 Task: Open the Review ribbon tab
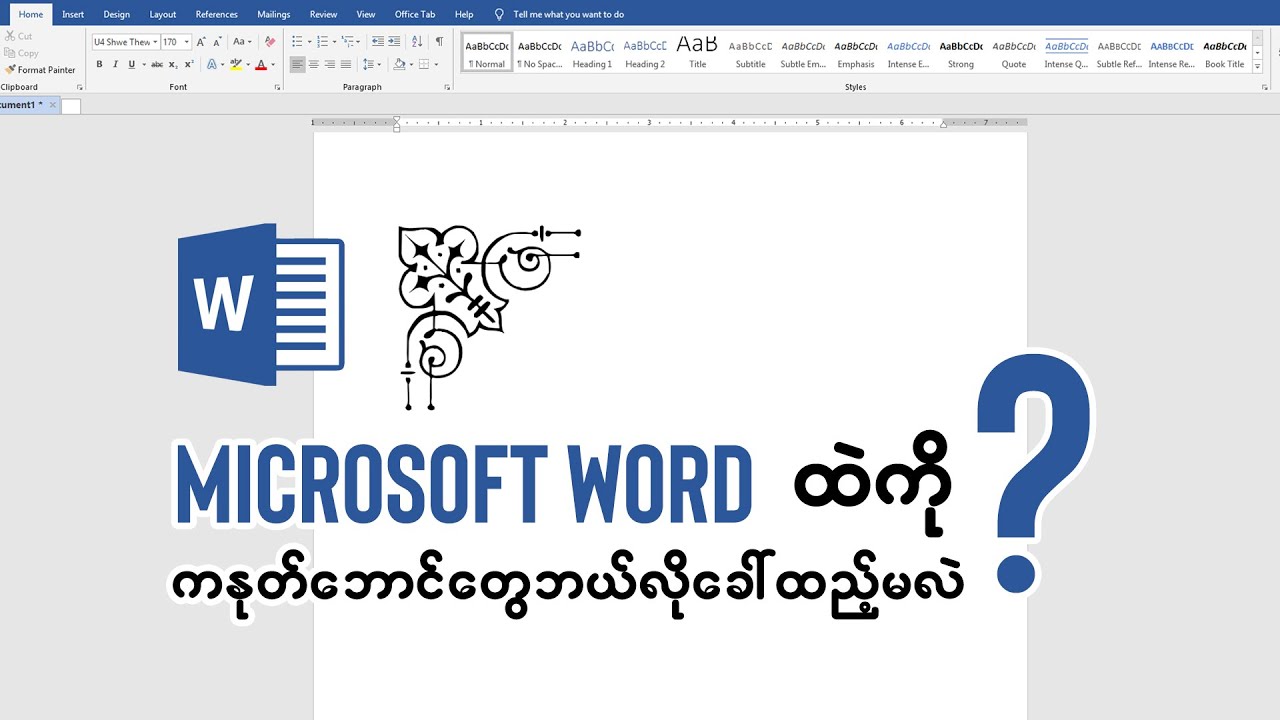(323, 14)
